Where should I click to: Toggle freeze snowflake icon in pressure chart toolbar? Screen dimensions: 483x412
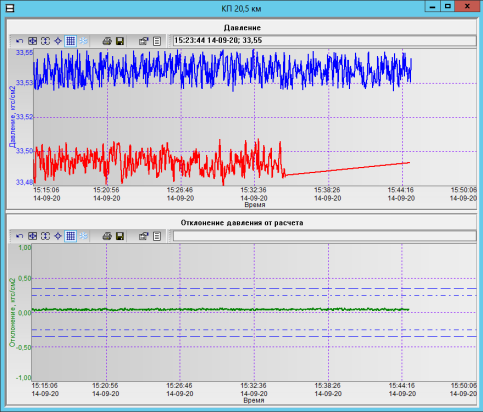click(84, 41)
